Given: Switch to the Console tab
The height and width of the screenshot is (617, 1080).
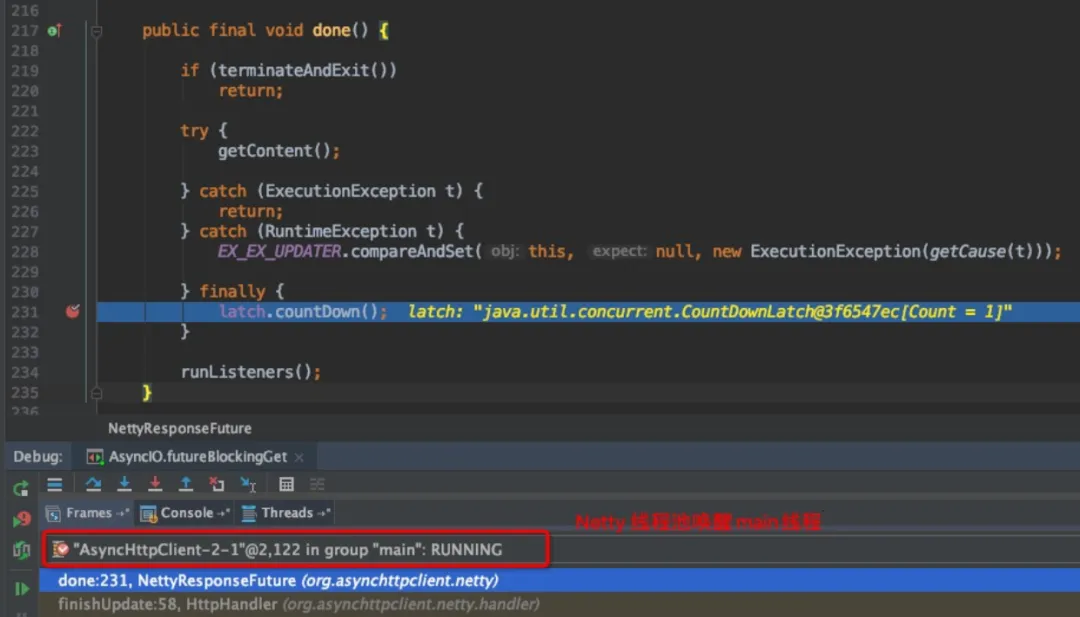Looking at the screenshot, I should pos(185,513).
